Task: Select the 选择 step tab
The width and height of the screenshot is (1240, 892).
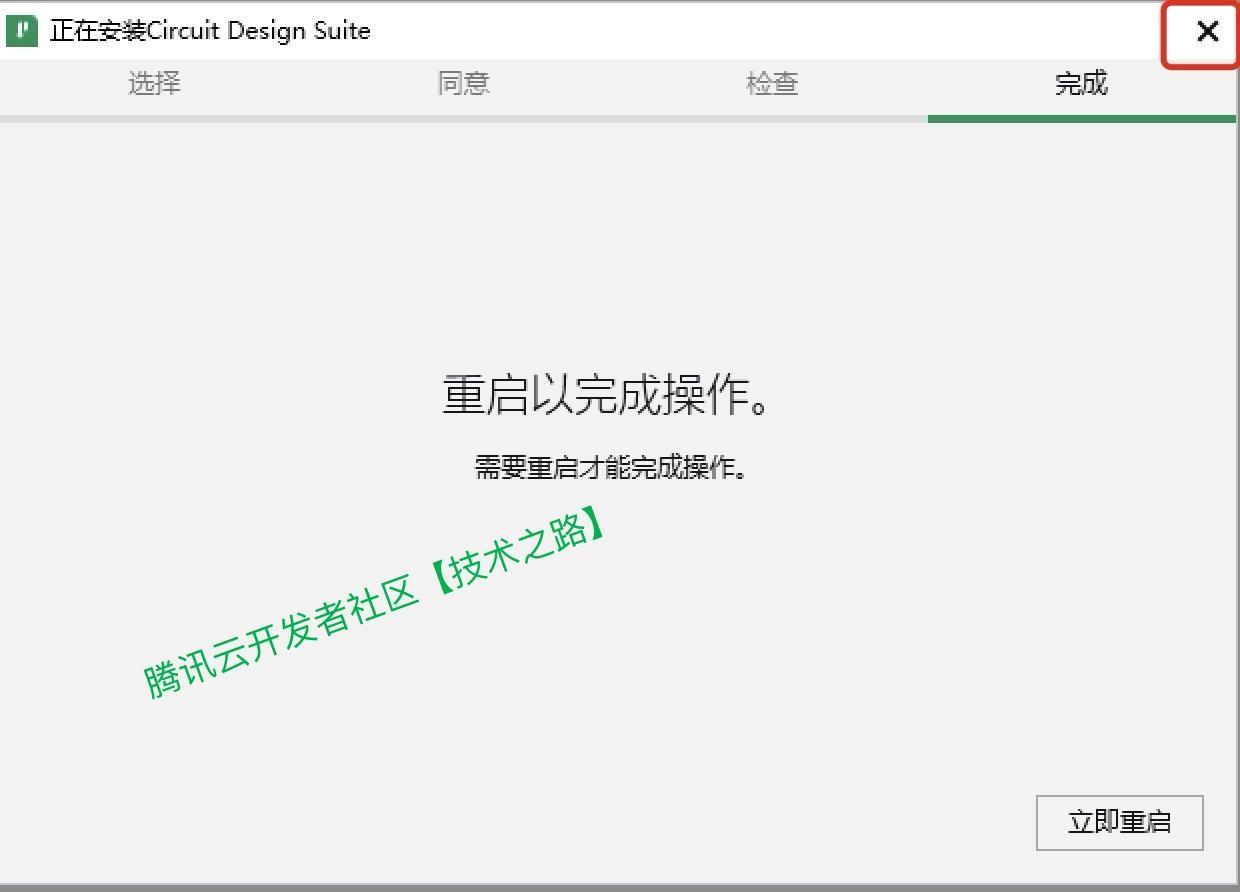Action: click(154, 83)
